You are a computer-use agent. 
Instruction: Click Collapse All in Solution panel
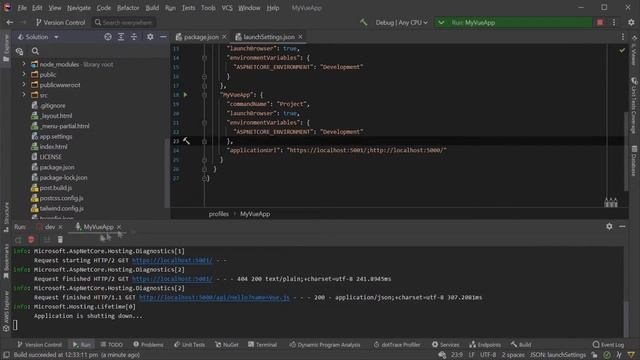134,37
